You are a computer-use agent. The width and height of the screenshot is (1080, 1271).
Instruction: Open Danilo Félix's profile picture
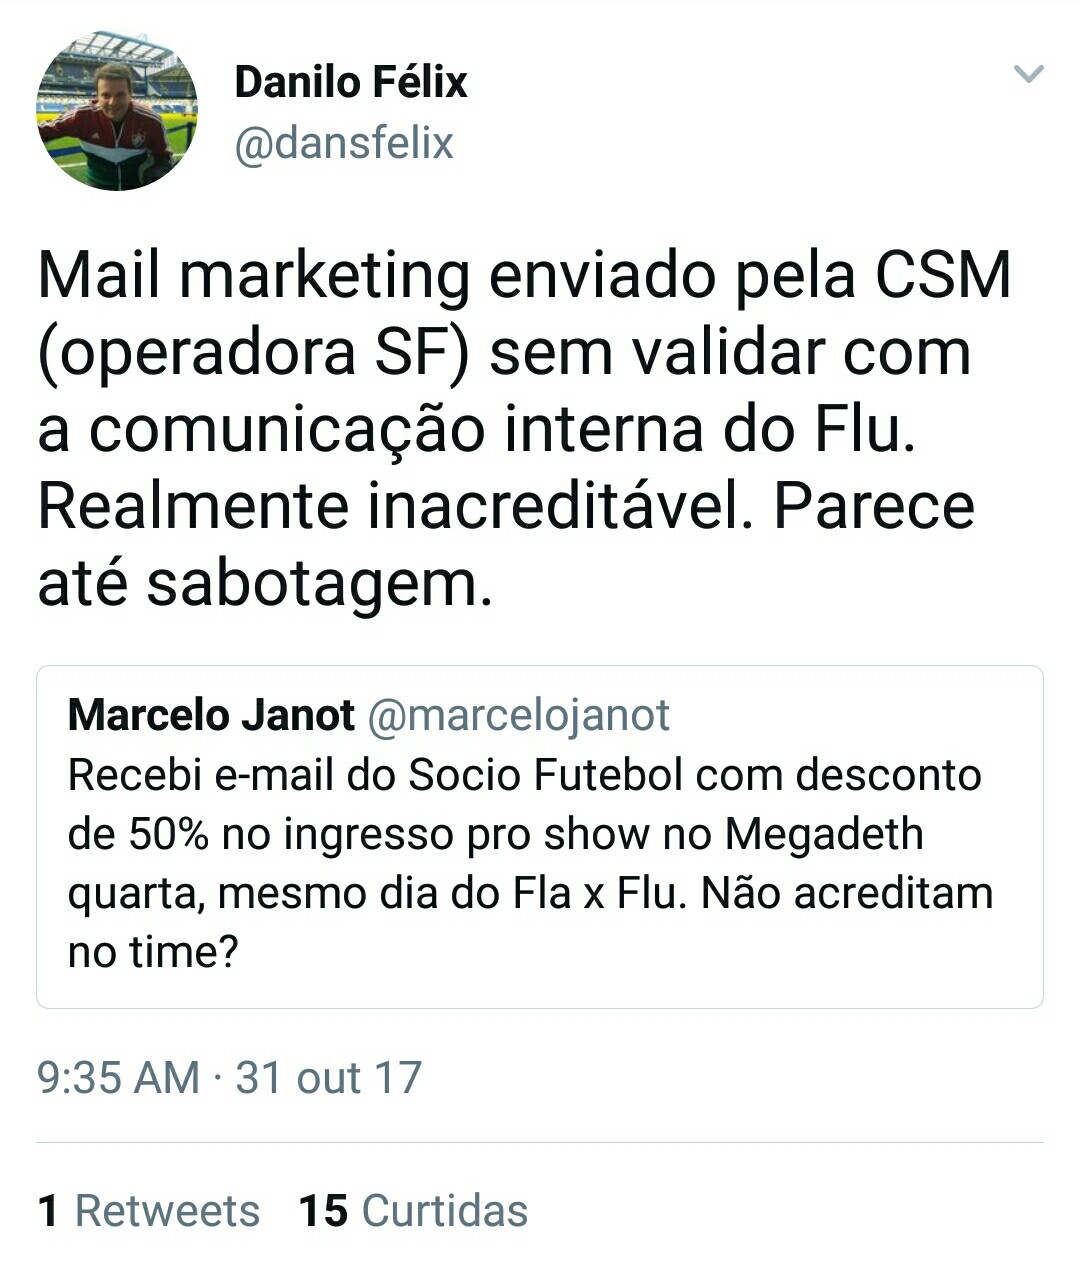(116, 111)
